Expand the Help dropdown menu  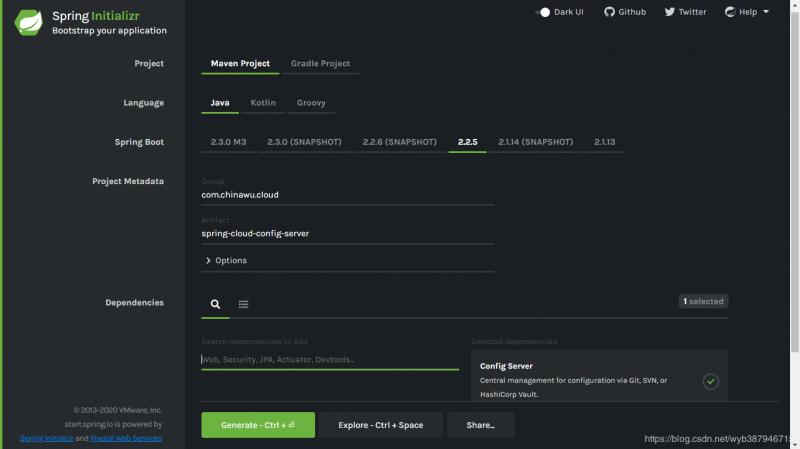pyautogui.click(x=746, y=12)
